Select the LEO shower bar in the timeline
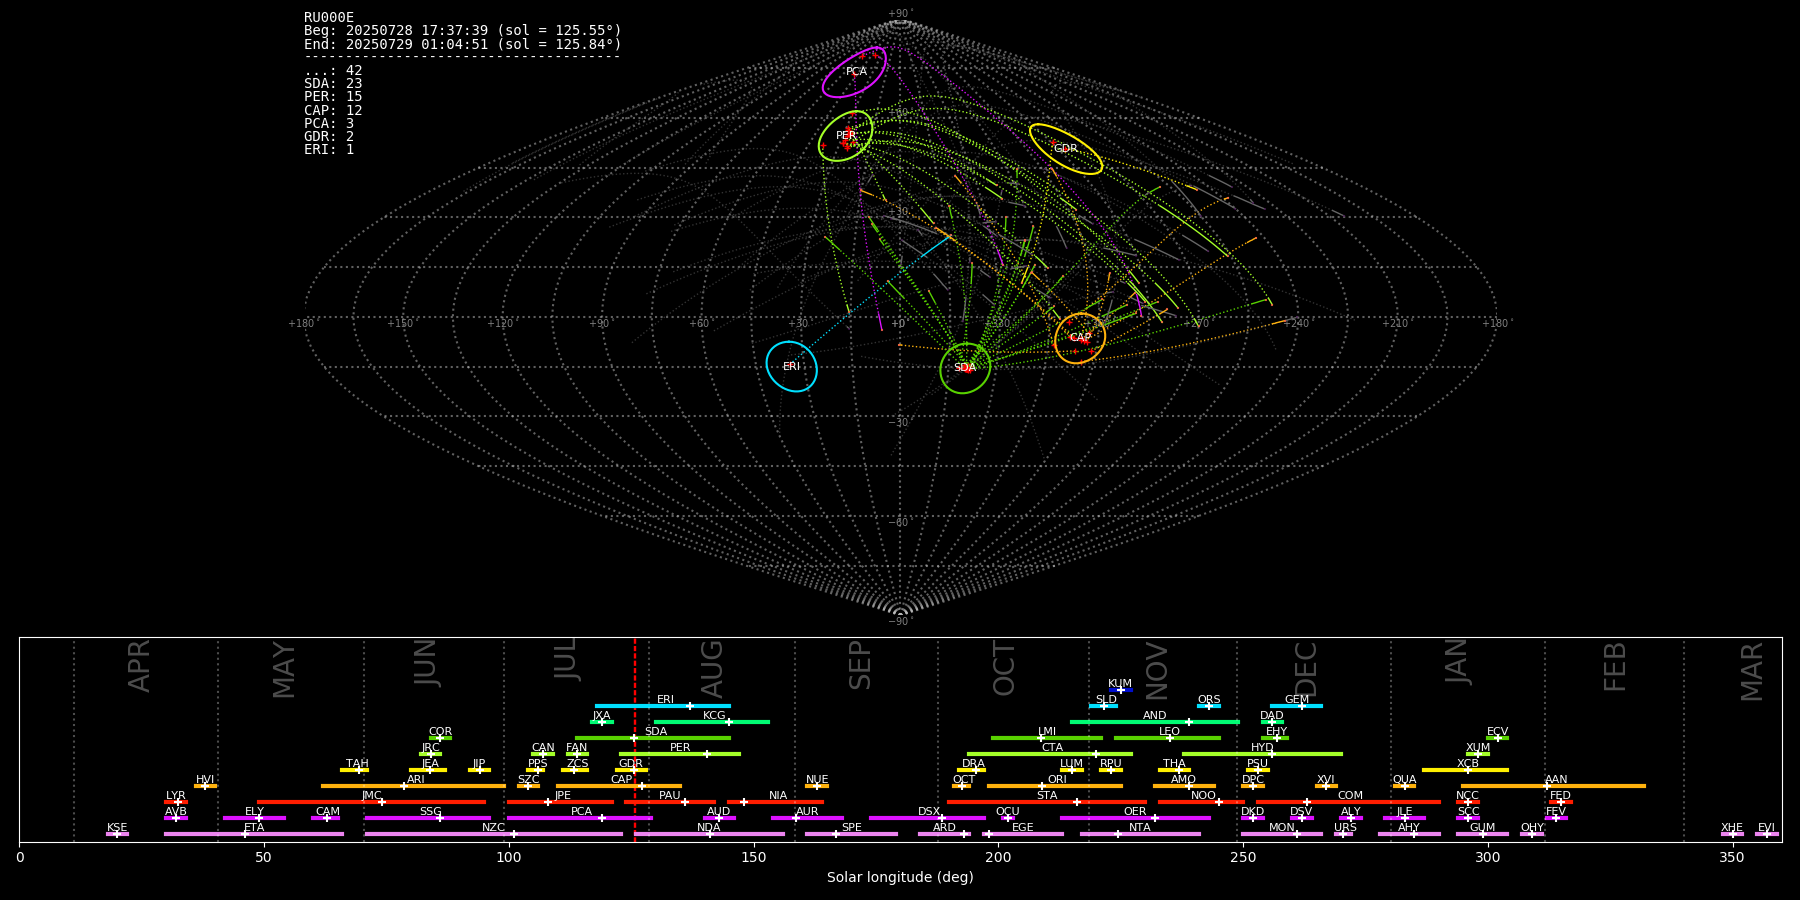 [x=1167, y=738]
